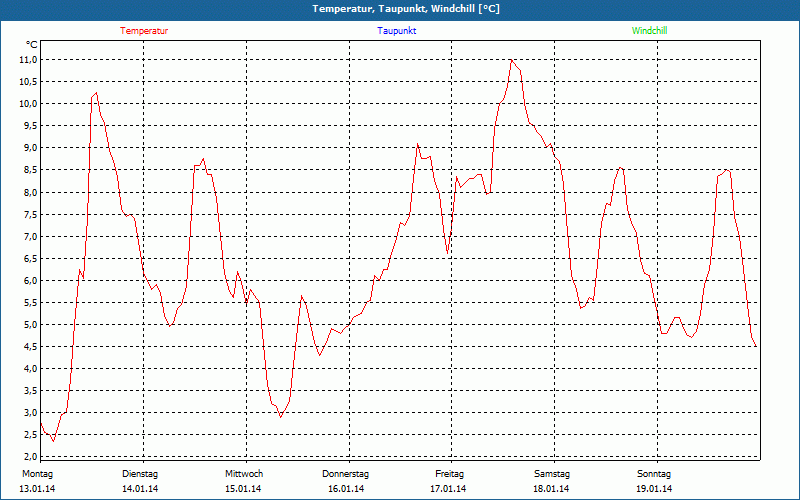Click the 9,5 y-axis value
800x500 pixels.
(x=31, y=126)
